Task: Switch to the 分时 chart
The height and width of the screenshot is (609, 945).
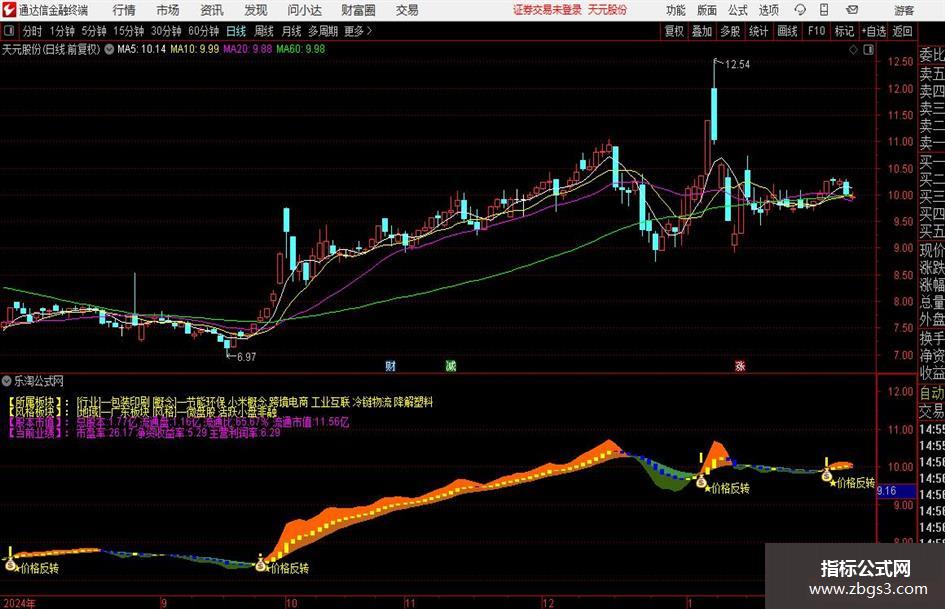Action: click(x=32, y=31)
